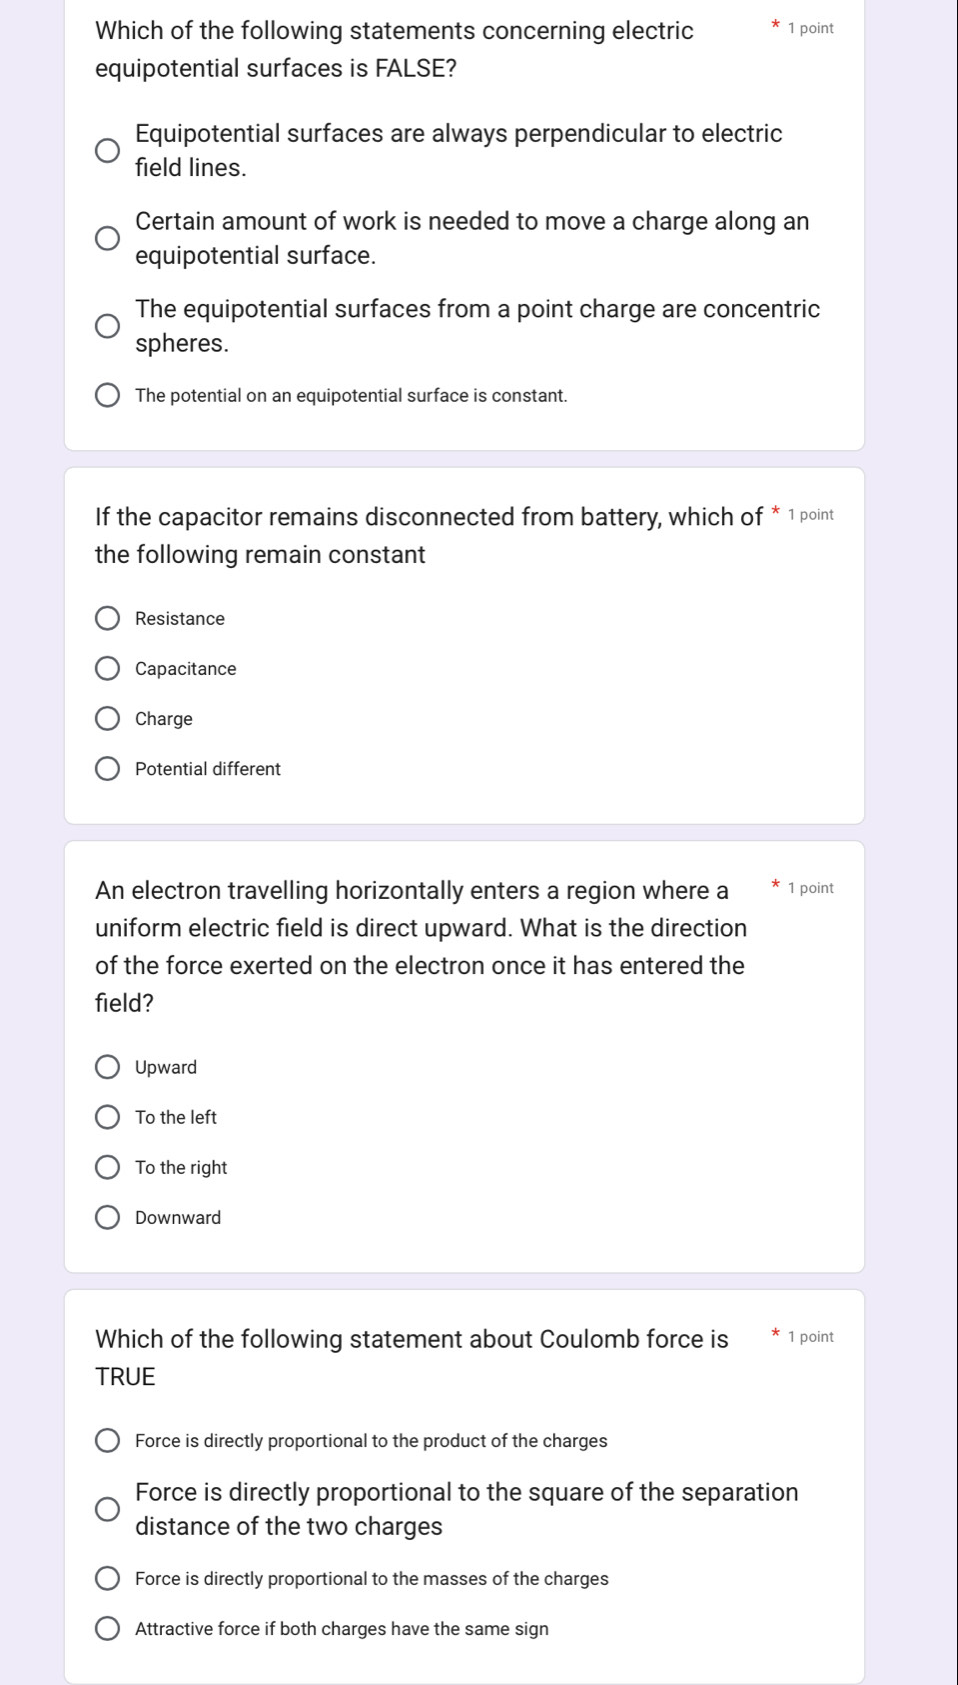This screenshot has width=958, height=1685.
Task: Choose Downward as the force direction
Action: [x=107, y=1218]
